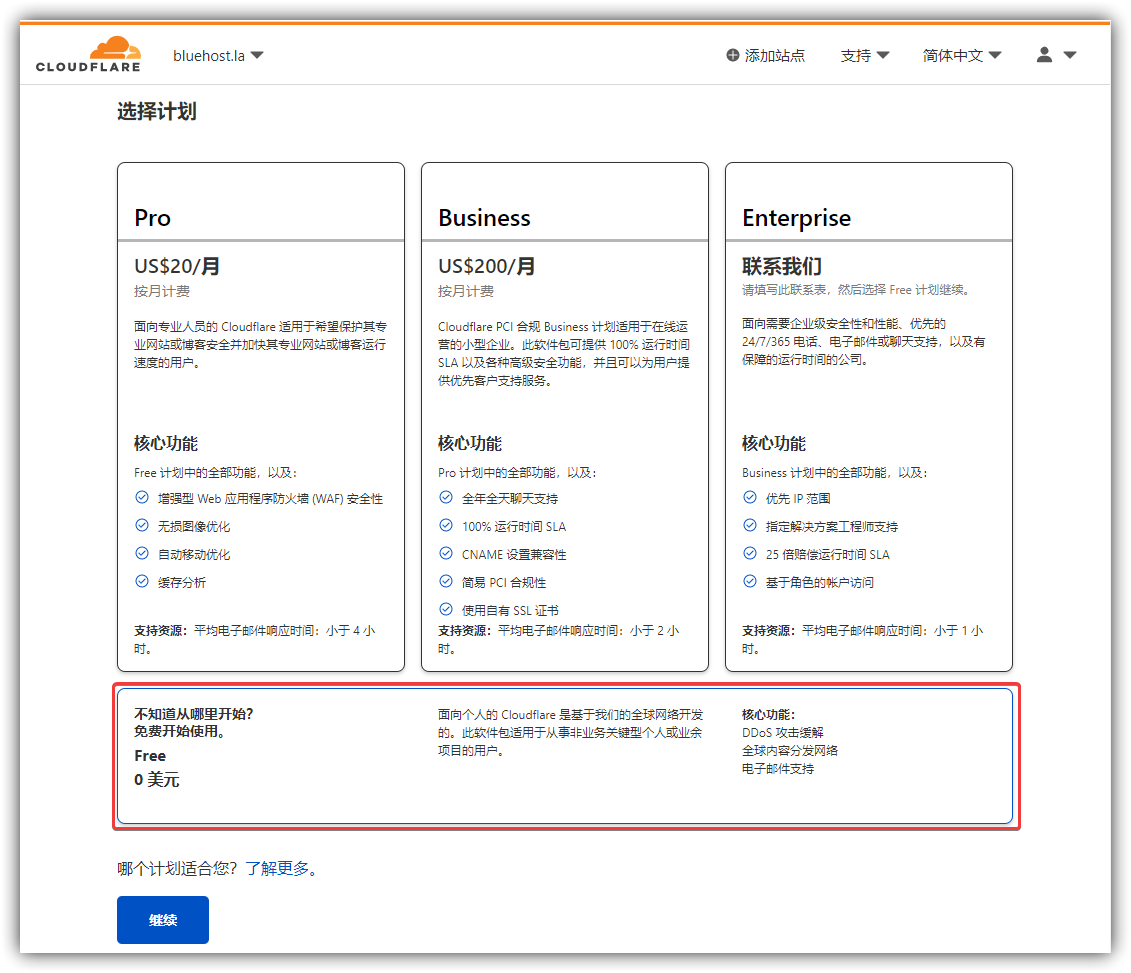Open the bluehost.la site dropdown
The height and width of the screenshot is (973, 1131).
[218, 56]
